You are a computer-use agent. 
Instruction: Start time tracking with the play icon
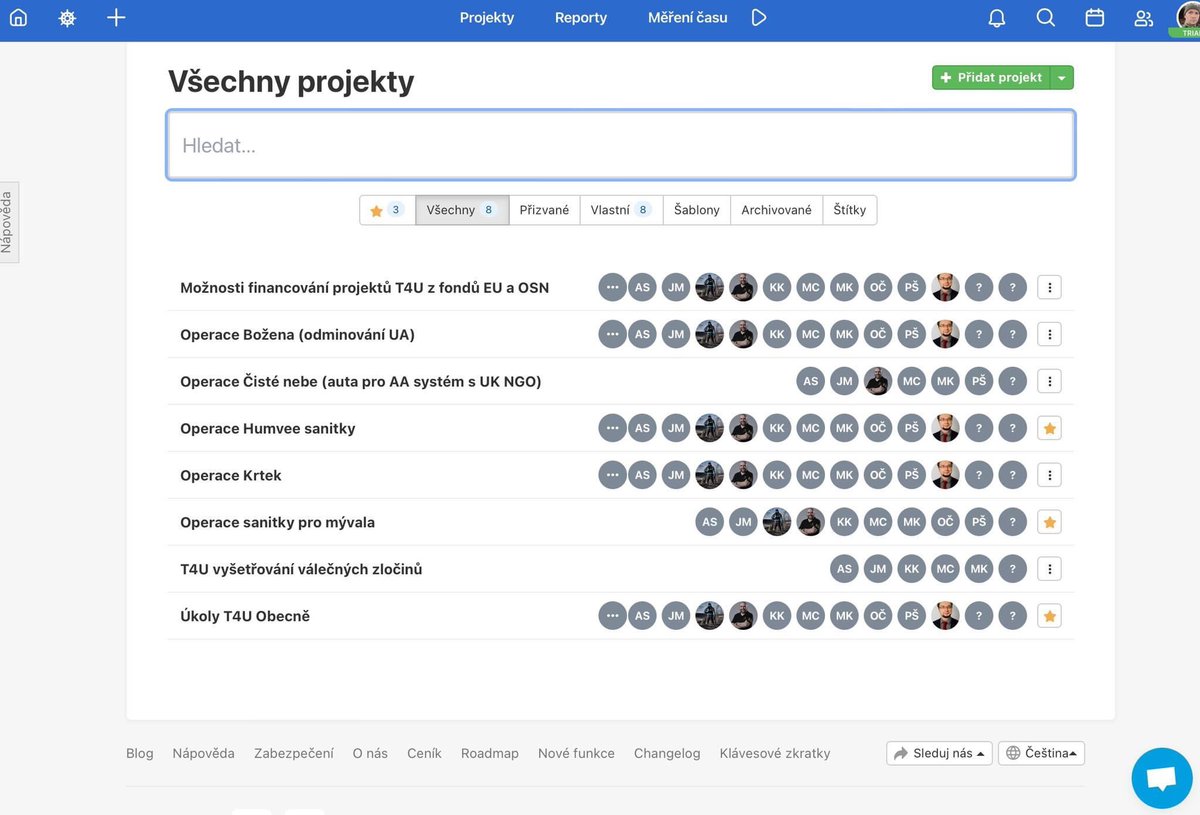coord(758,17)
